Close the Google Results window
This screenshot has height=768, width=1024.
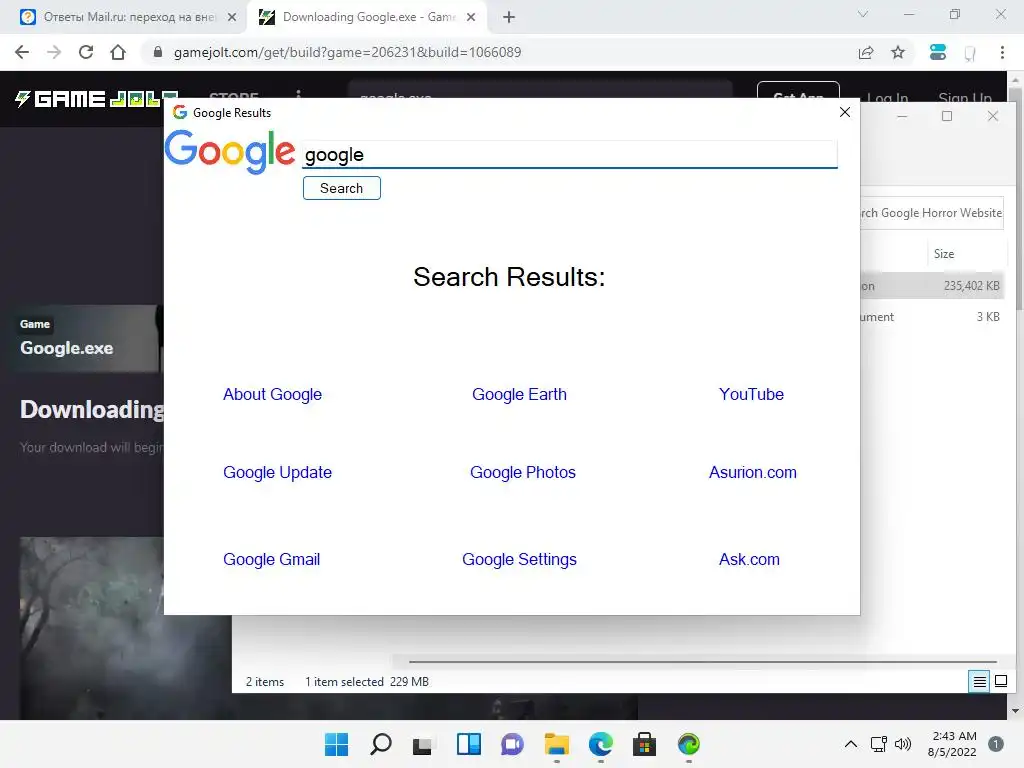[x=844, y=112]
